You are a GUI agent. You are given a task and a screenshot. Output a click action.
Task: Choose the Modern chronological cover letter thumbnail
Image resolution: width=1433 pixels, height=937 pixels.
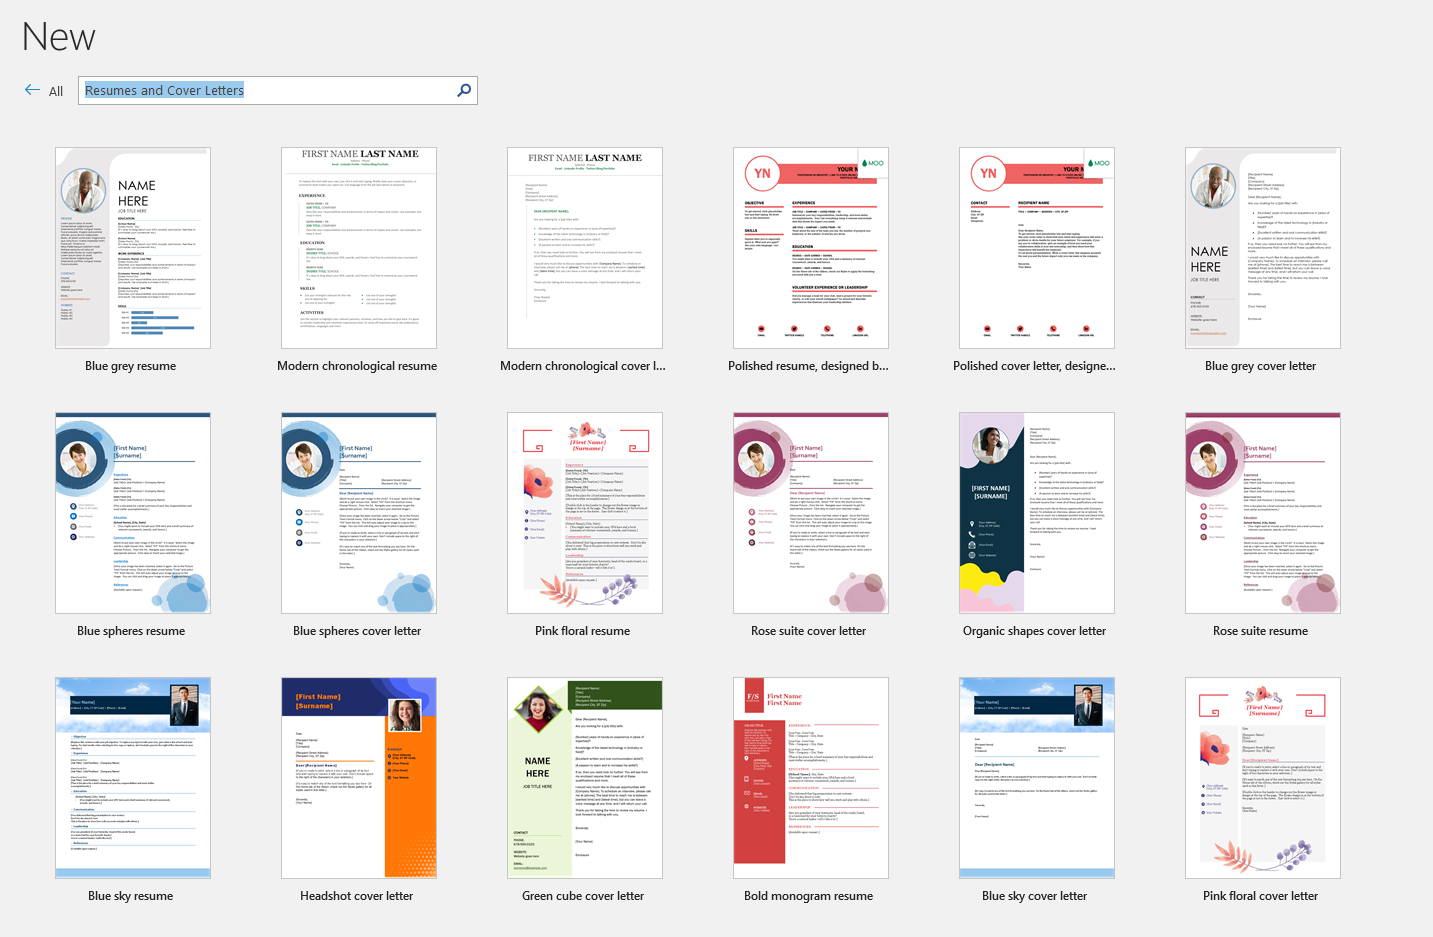(585, 248)
